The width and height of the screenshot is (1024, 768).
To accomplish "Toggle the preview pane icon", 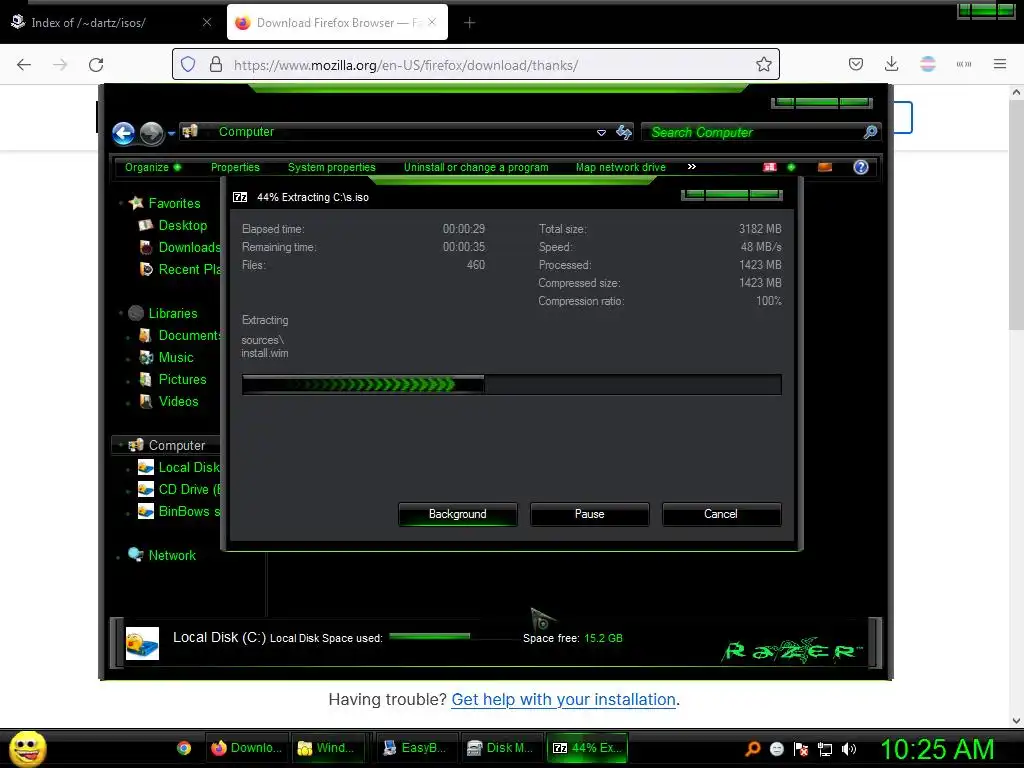I will coord(825,167).
